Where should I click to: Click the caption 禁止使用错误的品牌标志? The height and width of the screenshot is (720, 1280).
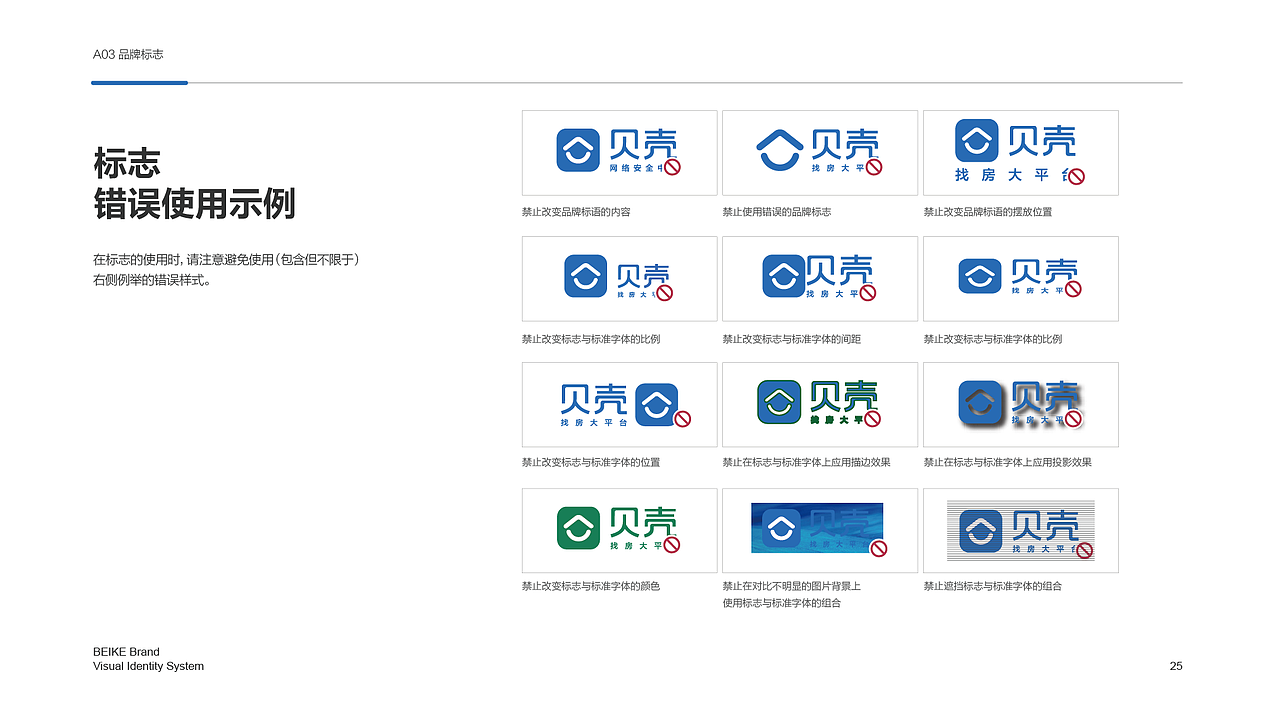777,212
